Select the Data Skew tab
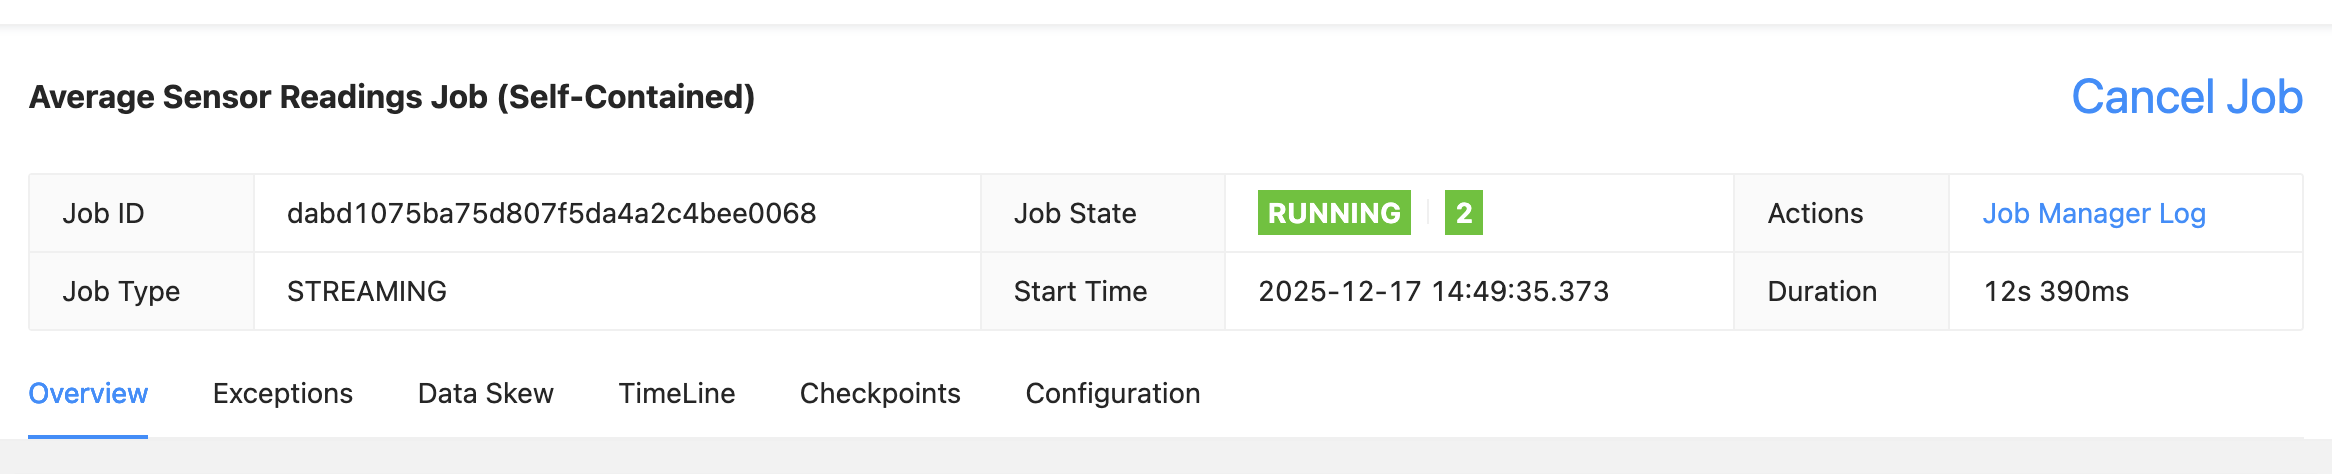 [485, 393]
